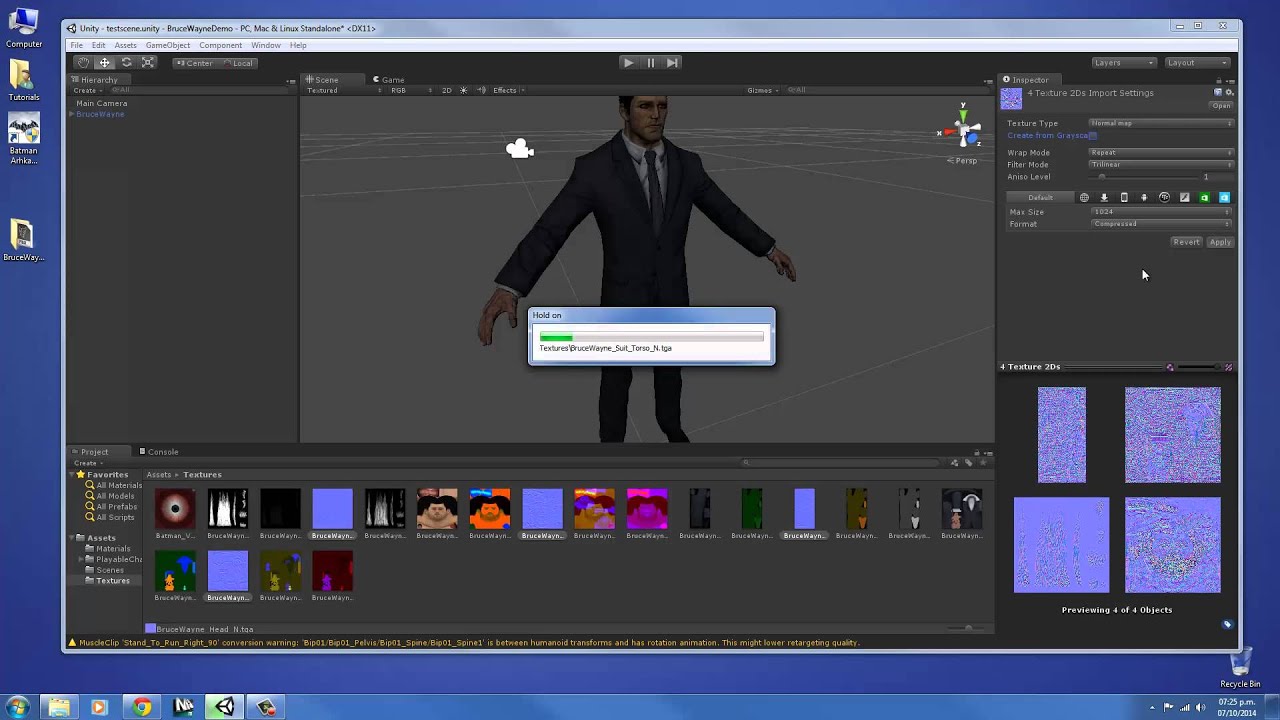Click the Pause button
The image size is (1280, 720).
tap(650, 63)
